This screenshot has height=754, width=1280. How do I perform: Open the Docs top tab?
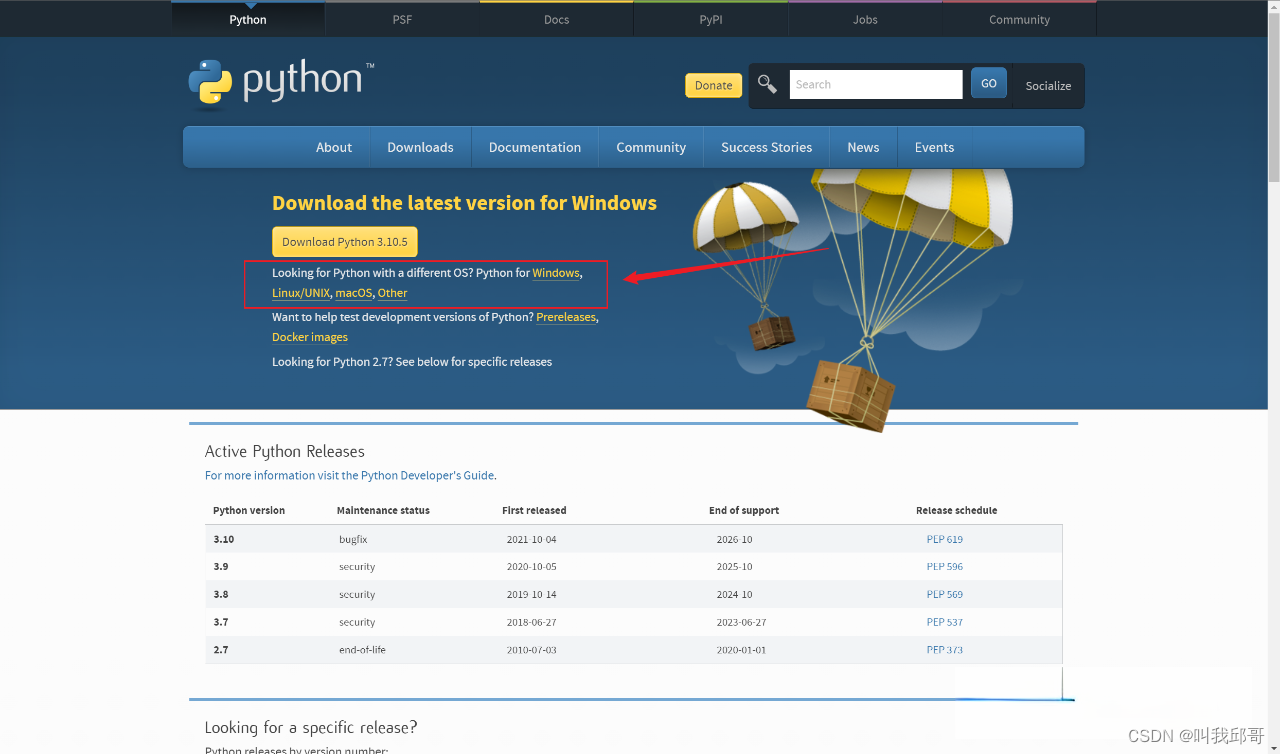[556, 19]
